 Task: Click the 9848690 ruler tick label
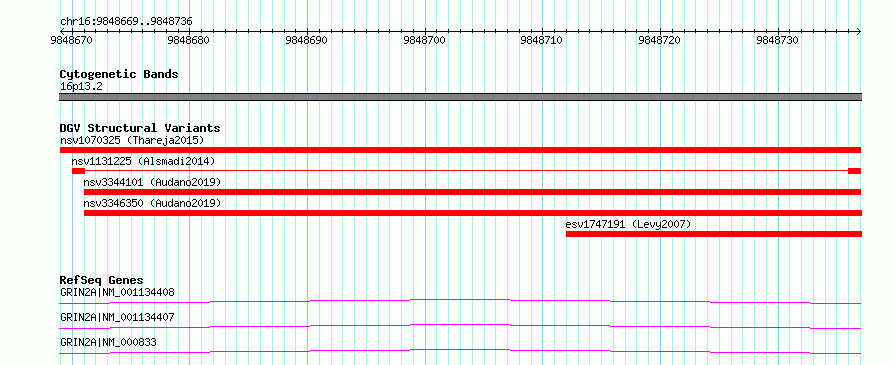[x=307, y=40]
